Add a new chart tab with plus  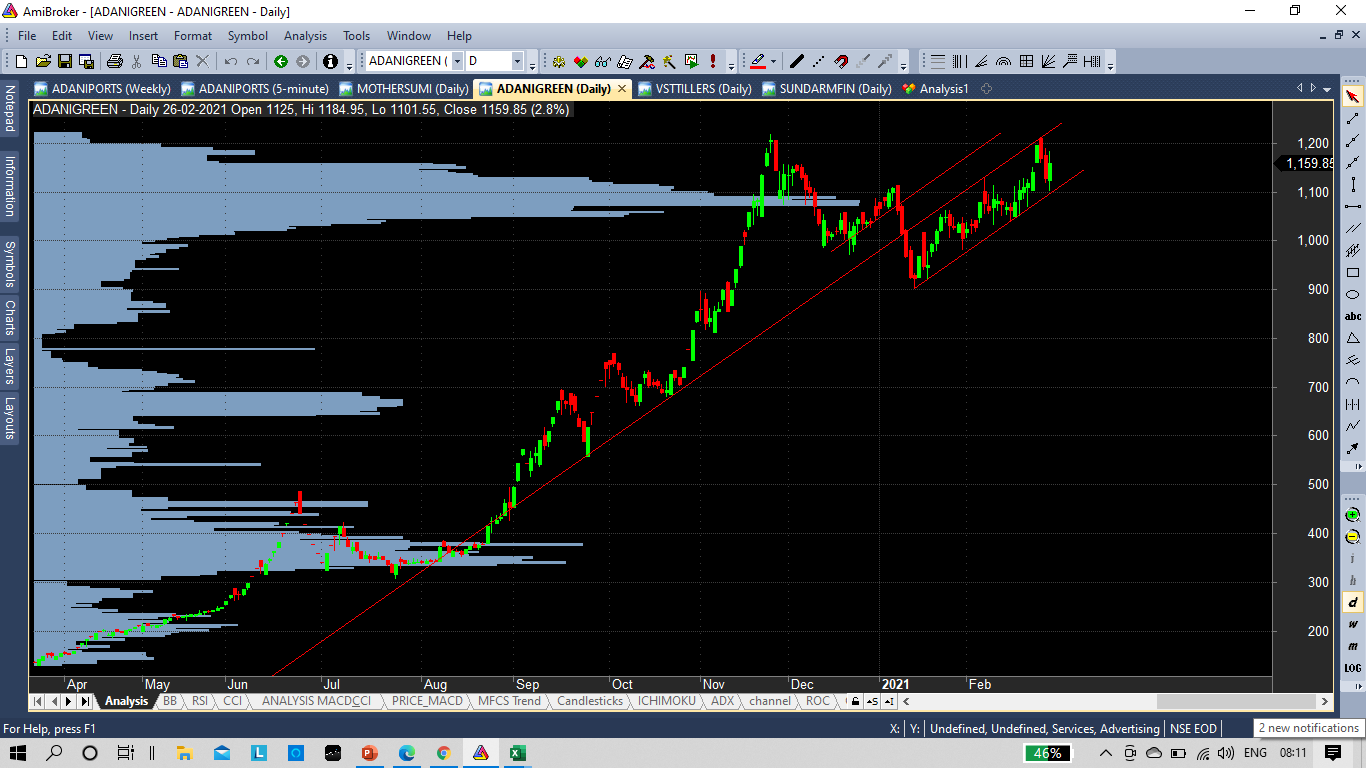click(x=987, y=89)
